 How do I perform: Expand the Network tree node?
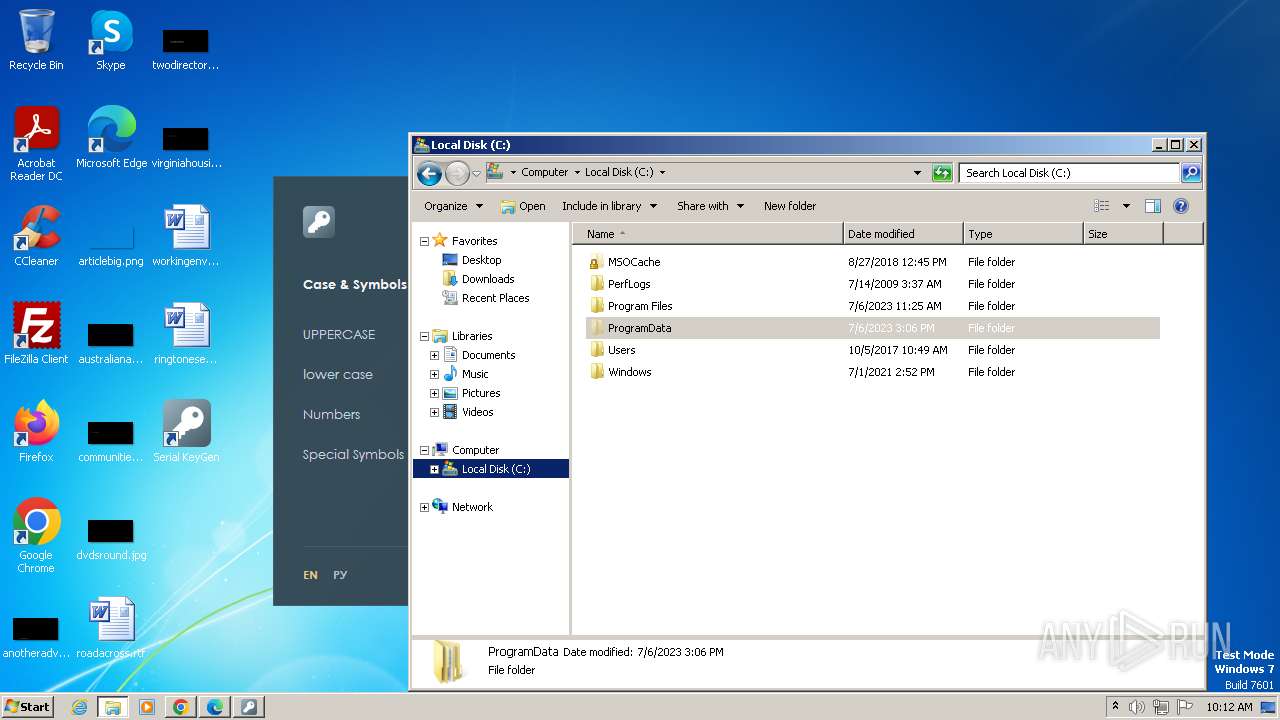click(x=424, y=508)
